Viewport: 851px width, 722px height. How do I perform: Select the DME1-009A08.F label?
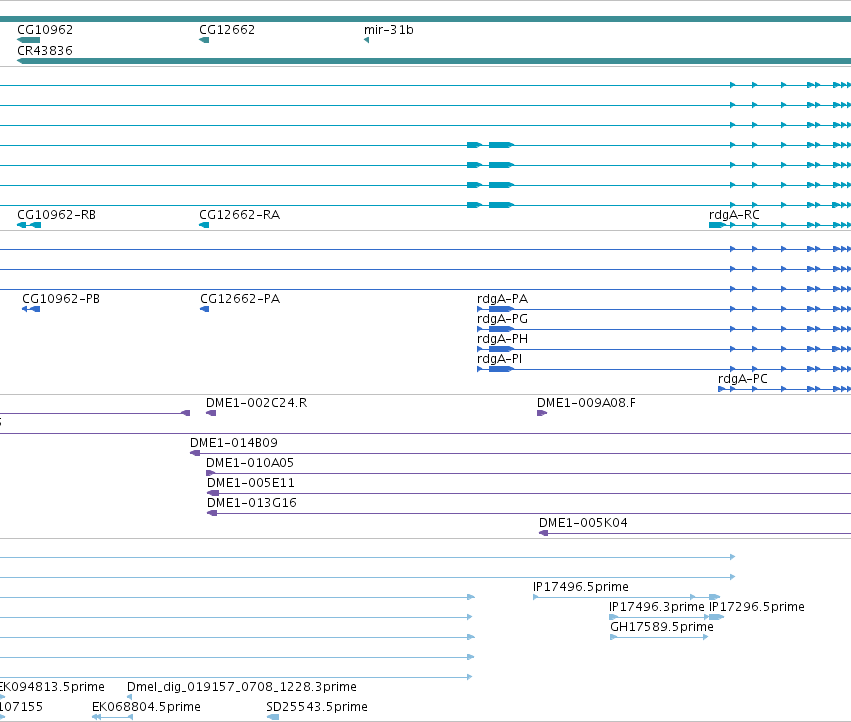pos(586,403)
